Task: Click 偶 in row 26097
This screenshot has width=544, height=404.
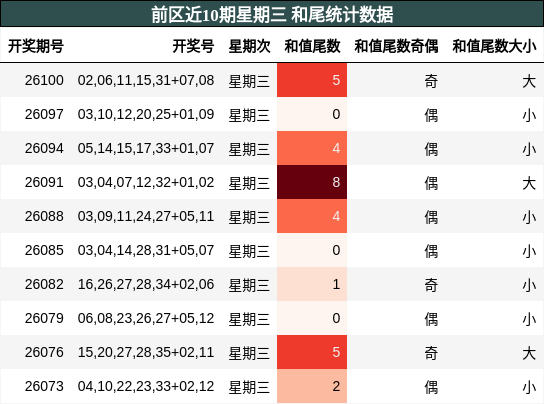Action: [431, 115]
